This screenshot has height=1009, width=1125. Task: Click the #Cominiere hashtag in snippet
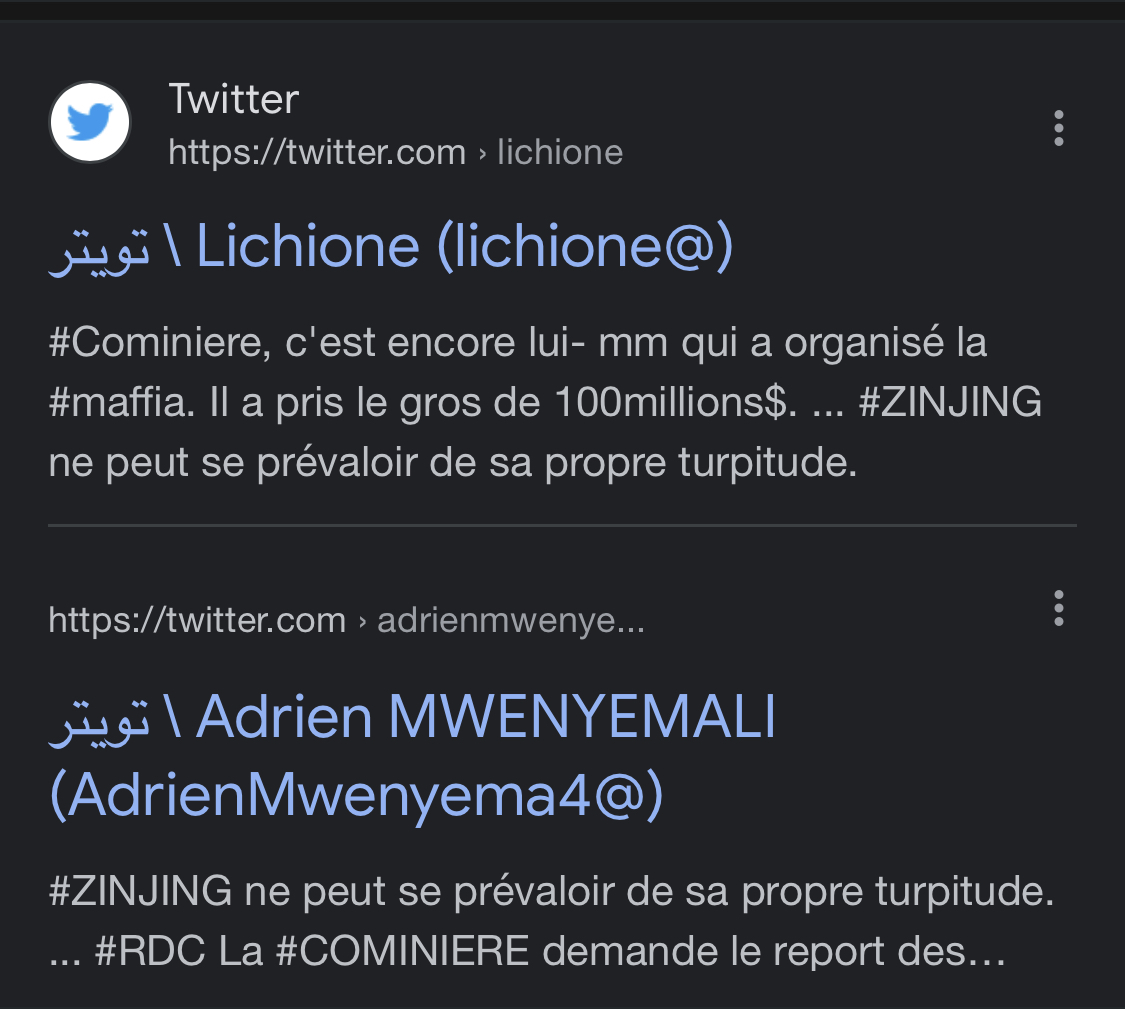point(160,342)
